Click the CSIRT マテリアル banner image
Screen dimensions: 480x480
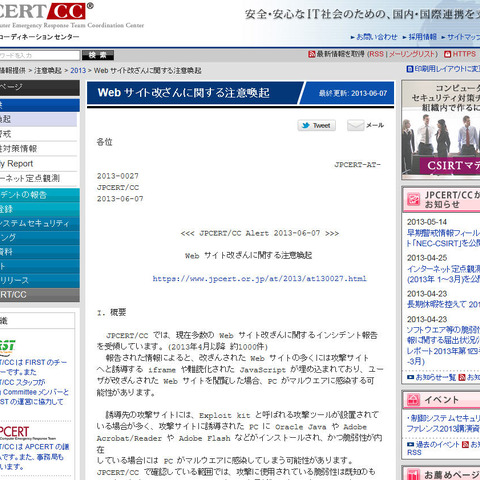[x=441, y=130]
